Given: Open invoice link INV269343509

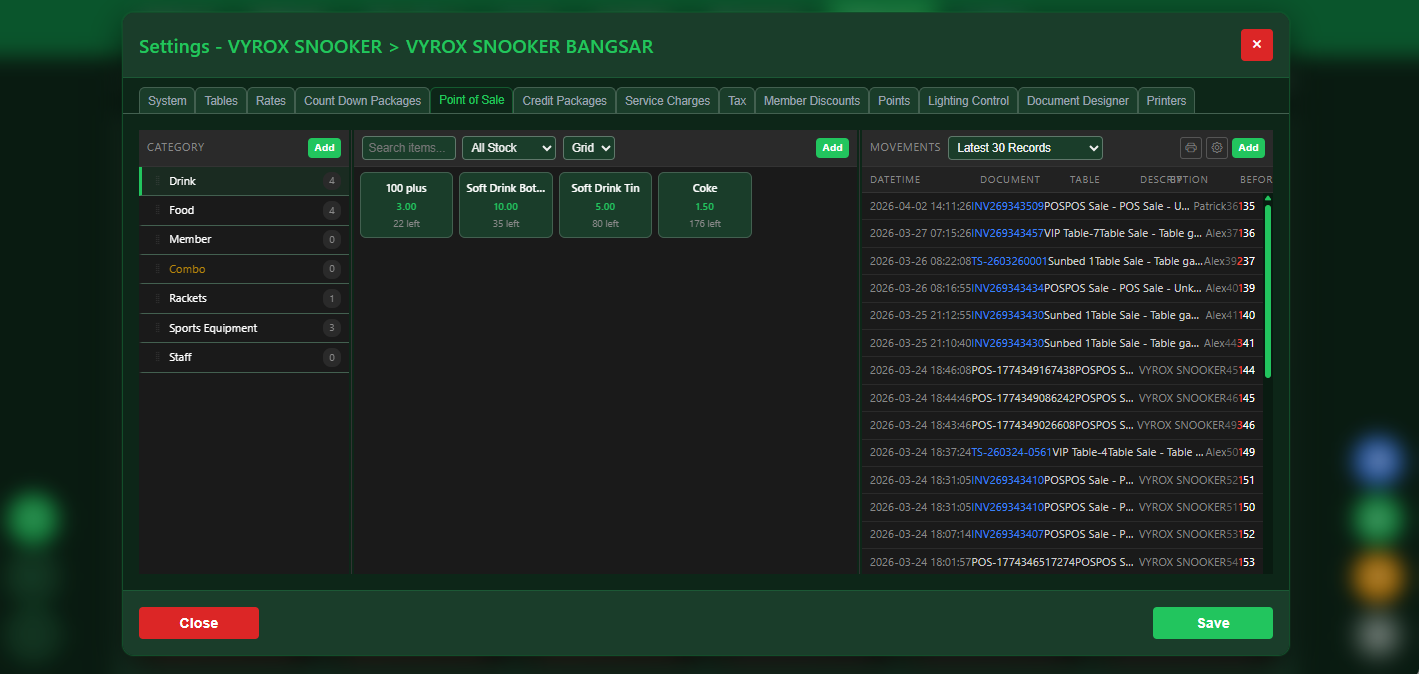Looking at the screenshot, I should pos(1007,206).
